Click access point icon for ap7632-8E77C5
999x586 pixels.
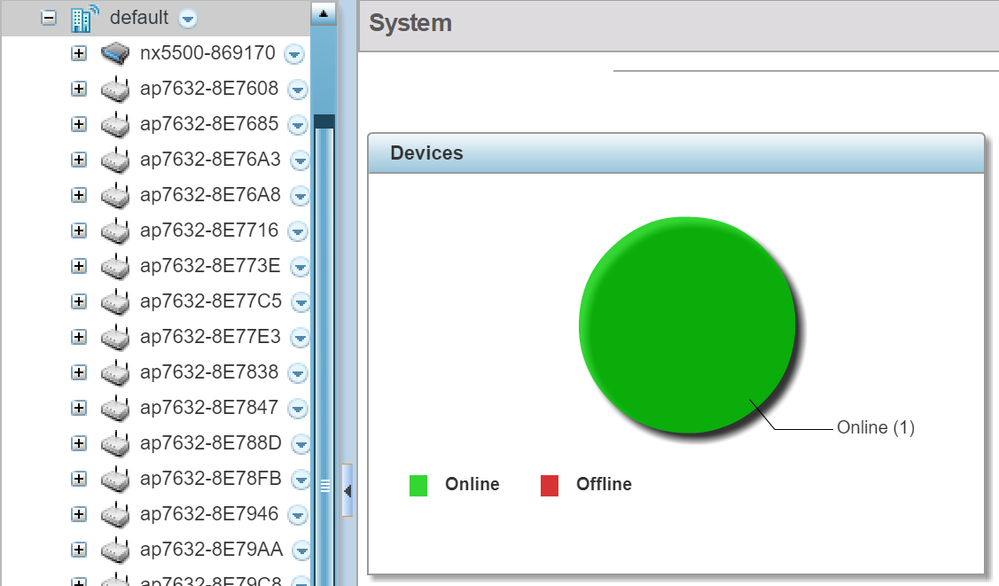pyautogui.click(x=115, y=302)
